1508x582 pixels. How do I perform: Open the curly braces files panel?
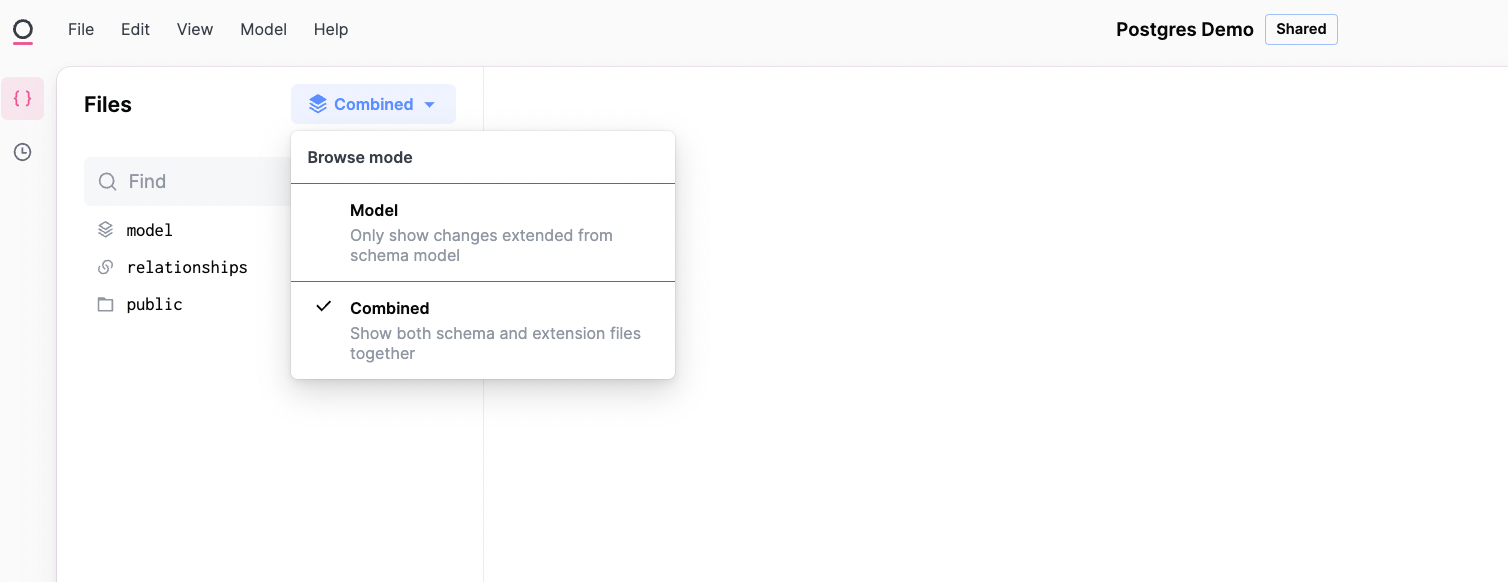click(23, 99)
